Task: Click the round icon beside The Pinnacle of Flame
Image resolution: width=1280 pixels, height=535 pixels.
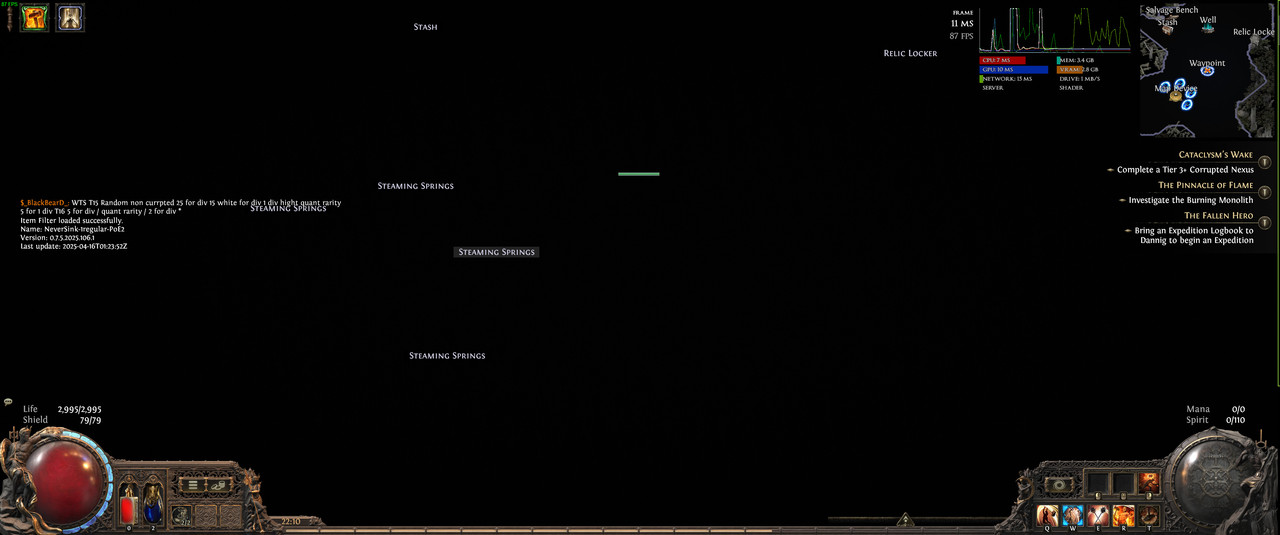Action: point(1265,192)
